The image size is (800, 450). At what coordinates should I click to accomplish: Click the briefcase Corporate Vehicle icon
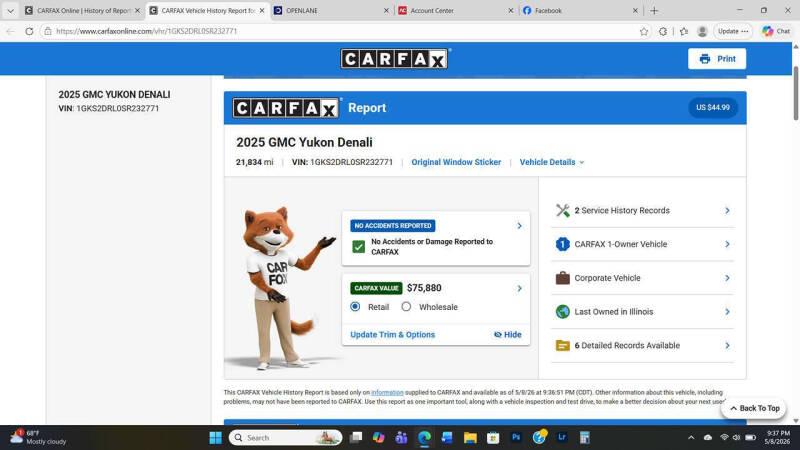point(562,278)
